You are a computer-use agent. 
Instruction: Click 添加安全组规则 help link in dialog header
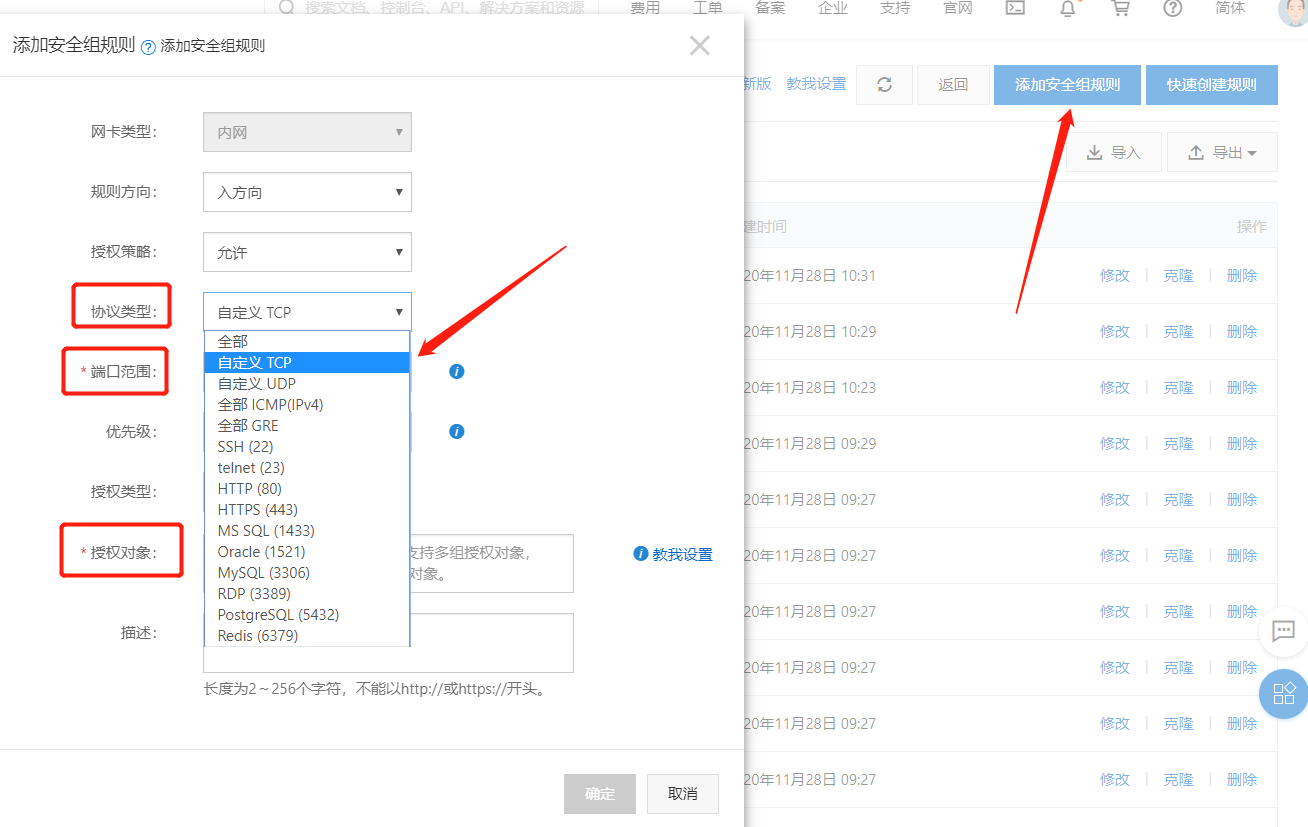point(212,46)
